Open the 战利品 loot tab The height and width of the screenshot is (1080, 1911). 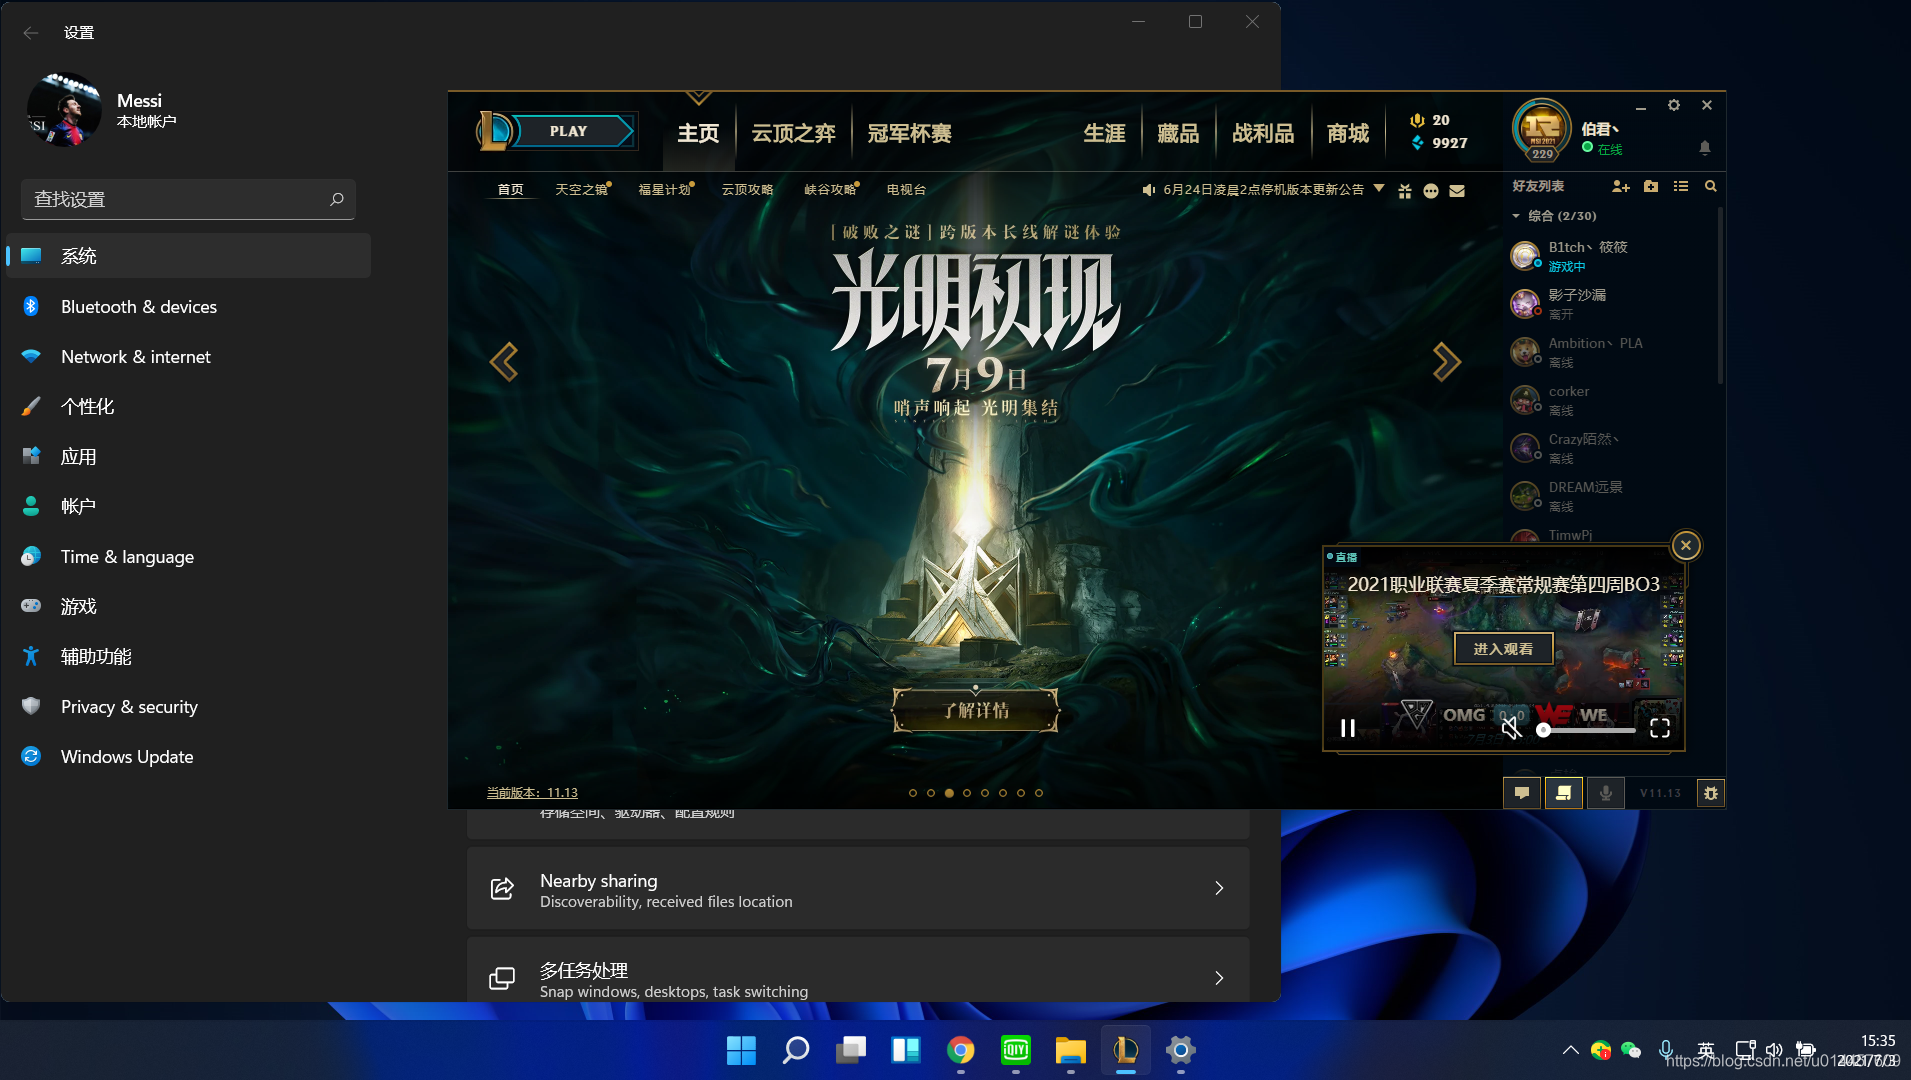(x=1263, y=133)
